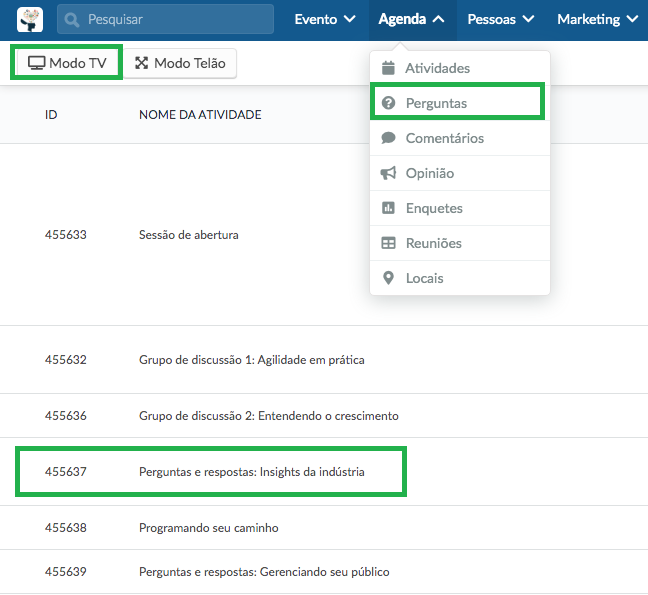
Task: Click the map pin icon beside Locais
Action: pos(388,278)
